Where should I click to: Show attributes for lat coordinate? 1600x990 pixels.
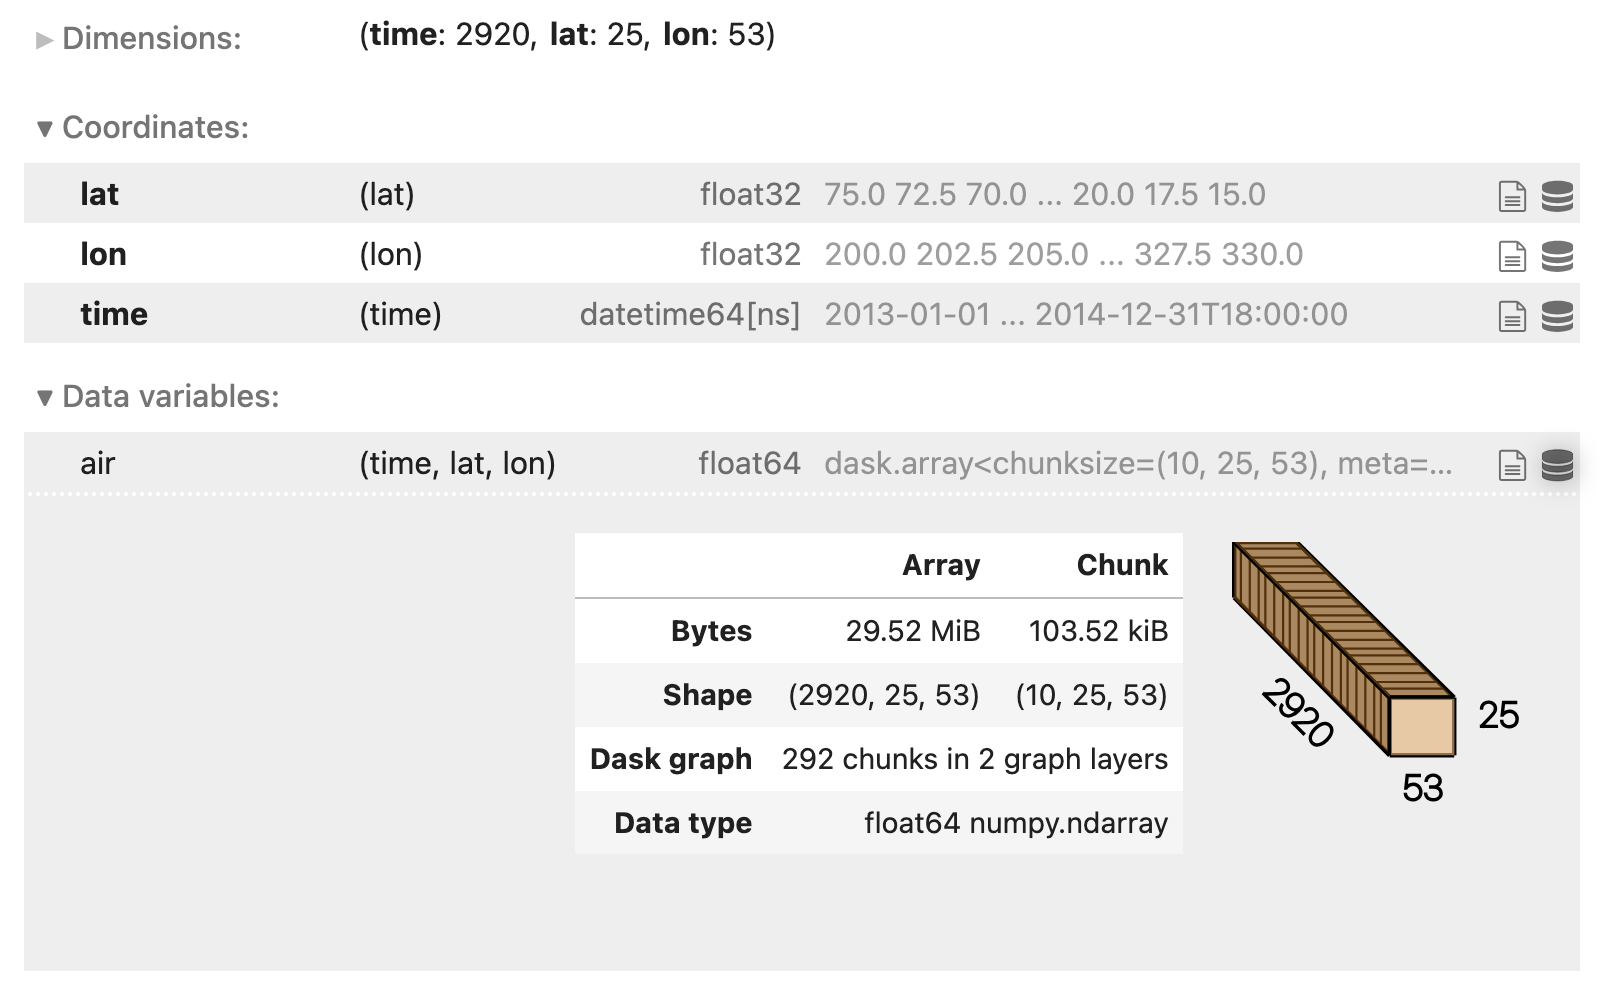tap(1512, 196)
